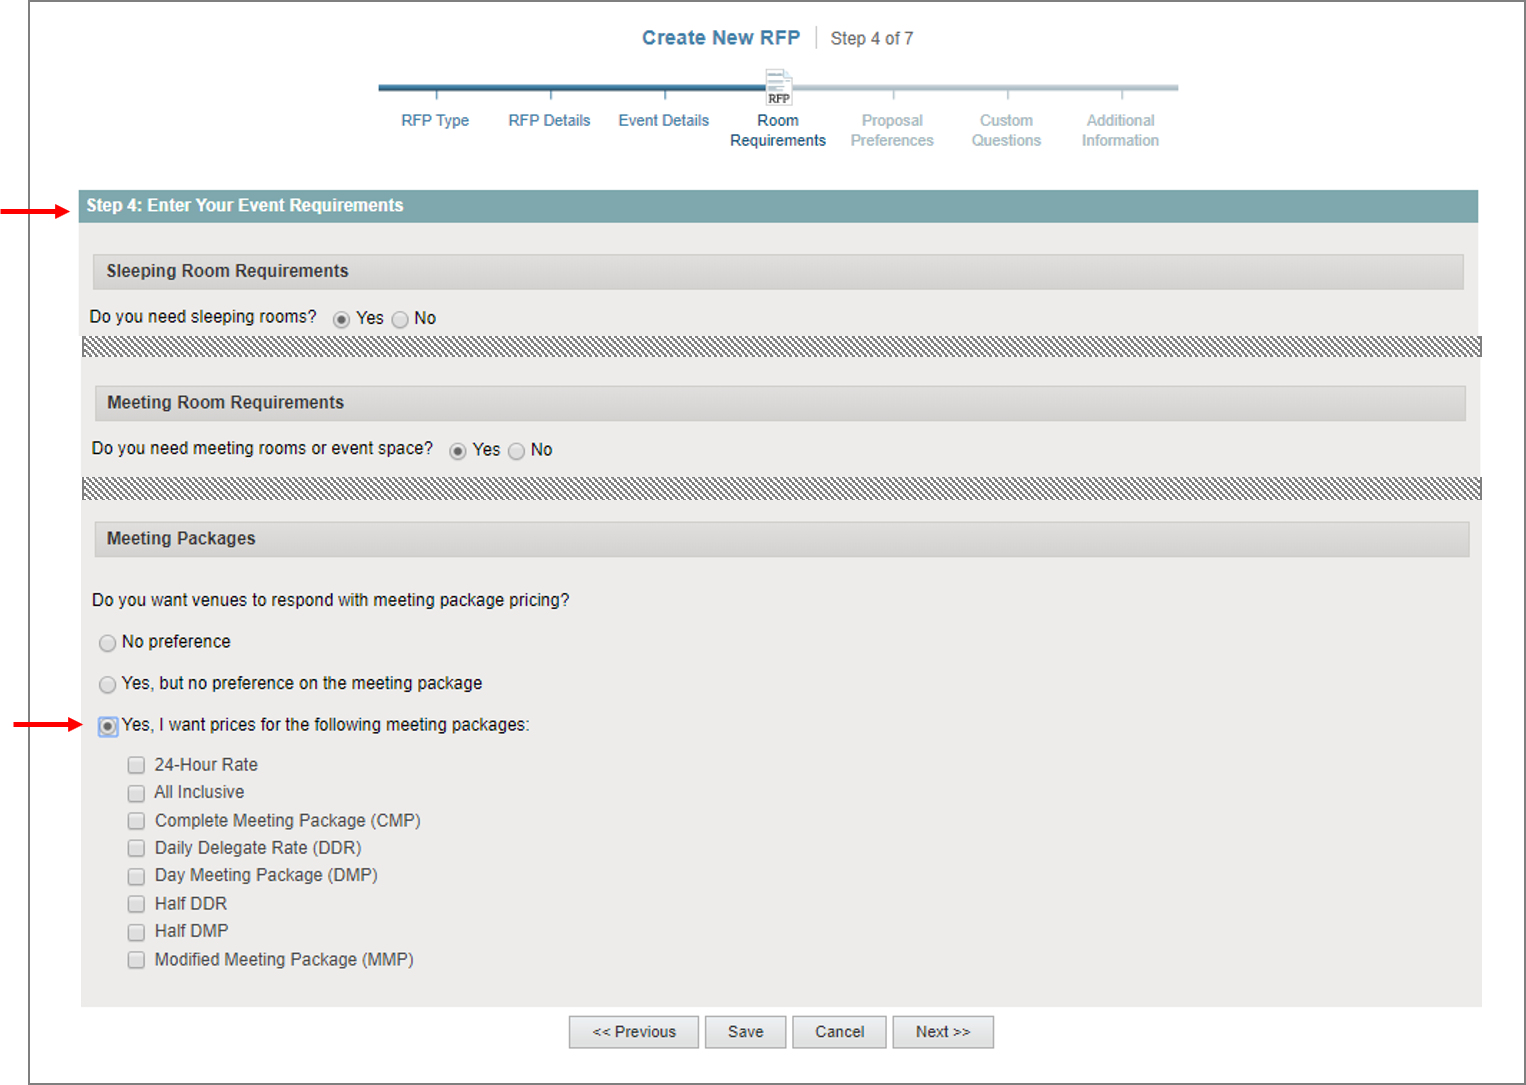Image resolution: width=1526 pixels, height=1085 pixels.
Task: Select No for meeting rooms or event space
Action: click(516, 451)
